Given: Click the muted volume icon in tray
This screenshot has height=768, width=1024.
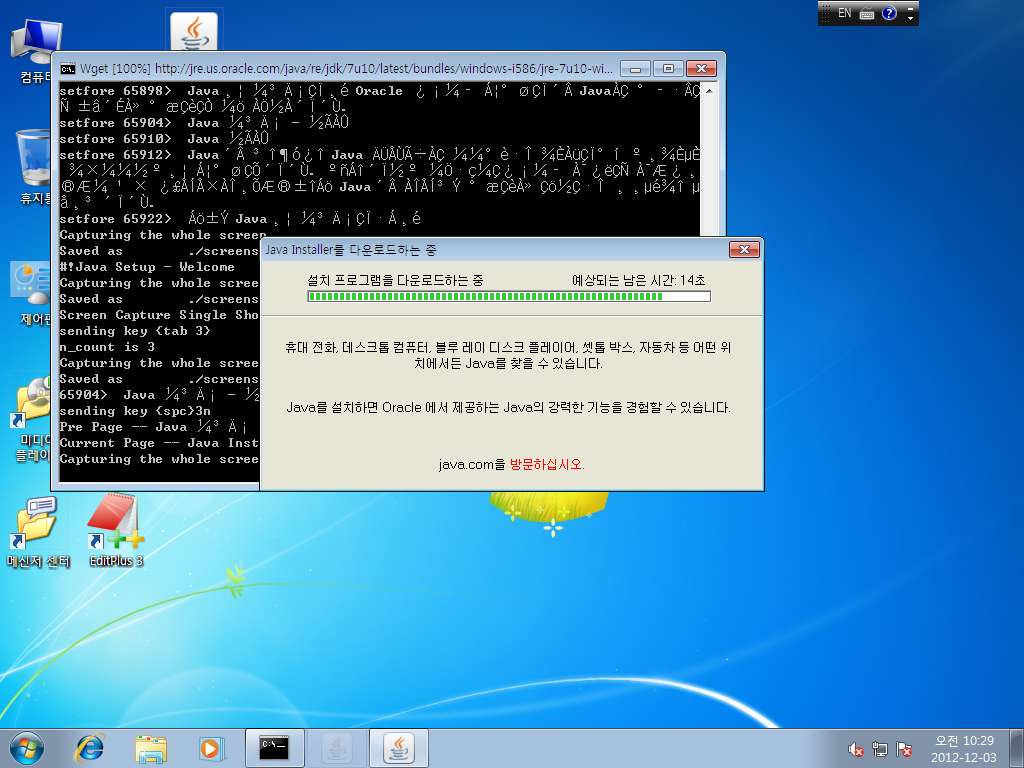Looking at the screenshot, I should click(x=856, y=749).
